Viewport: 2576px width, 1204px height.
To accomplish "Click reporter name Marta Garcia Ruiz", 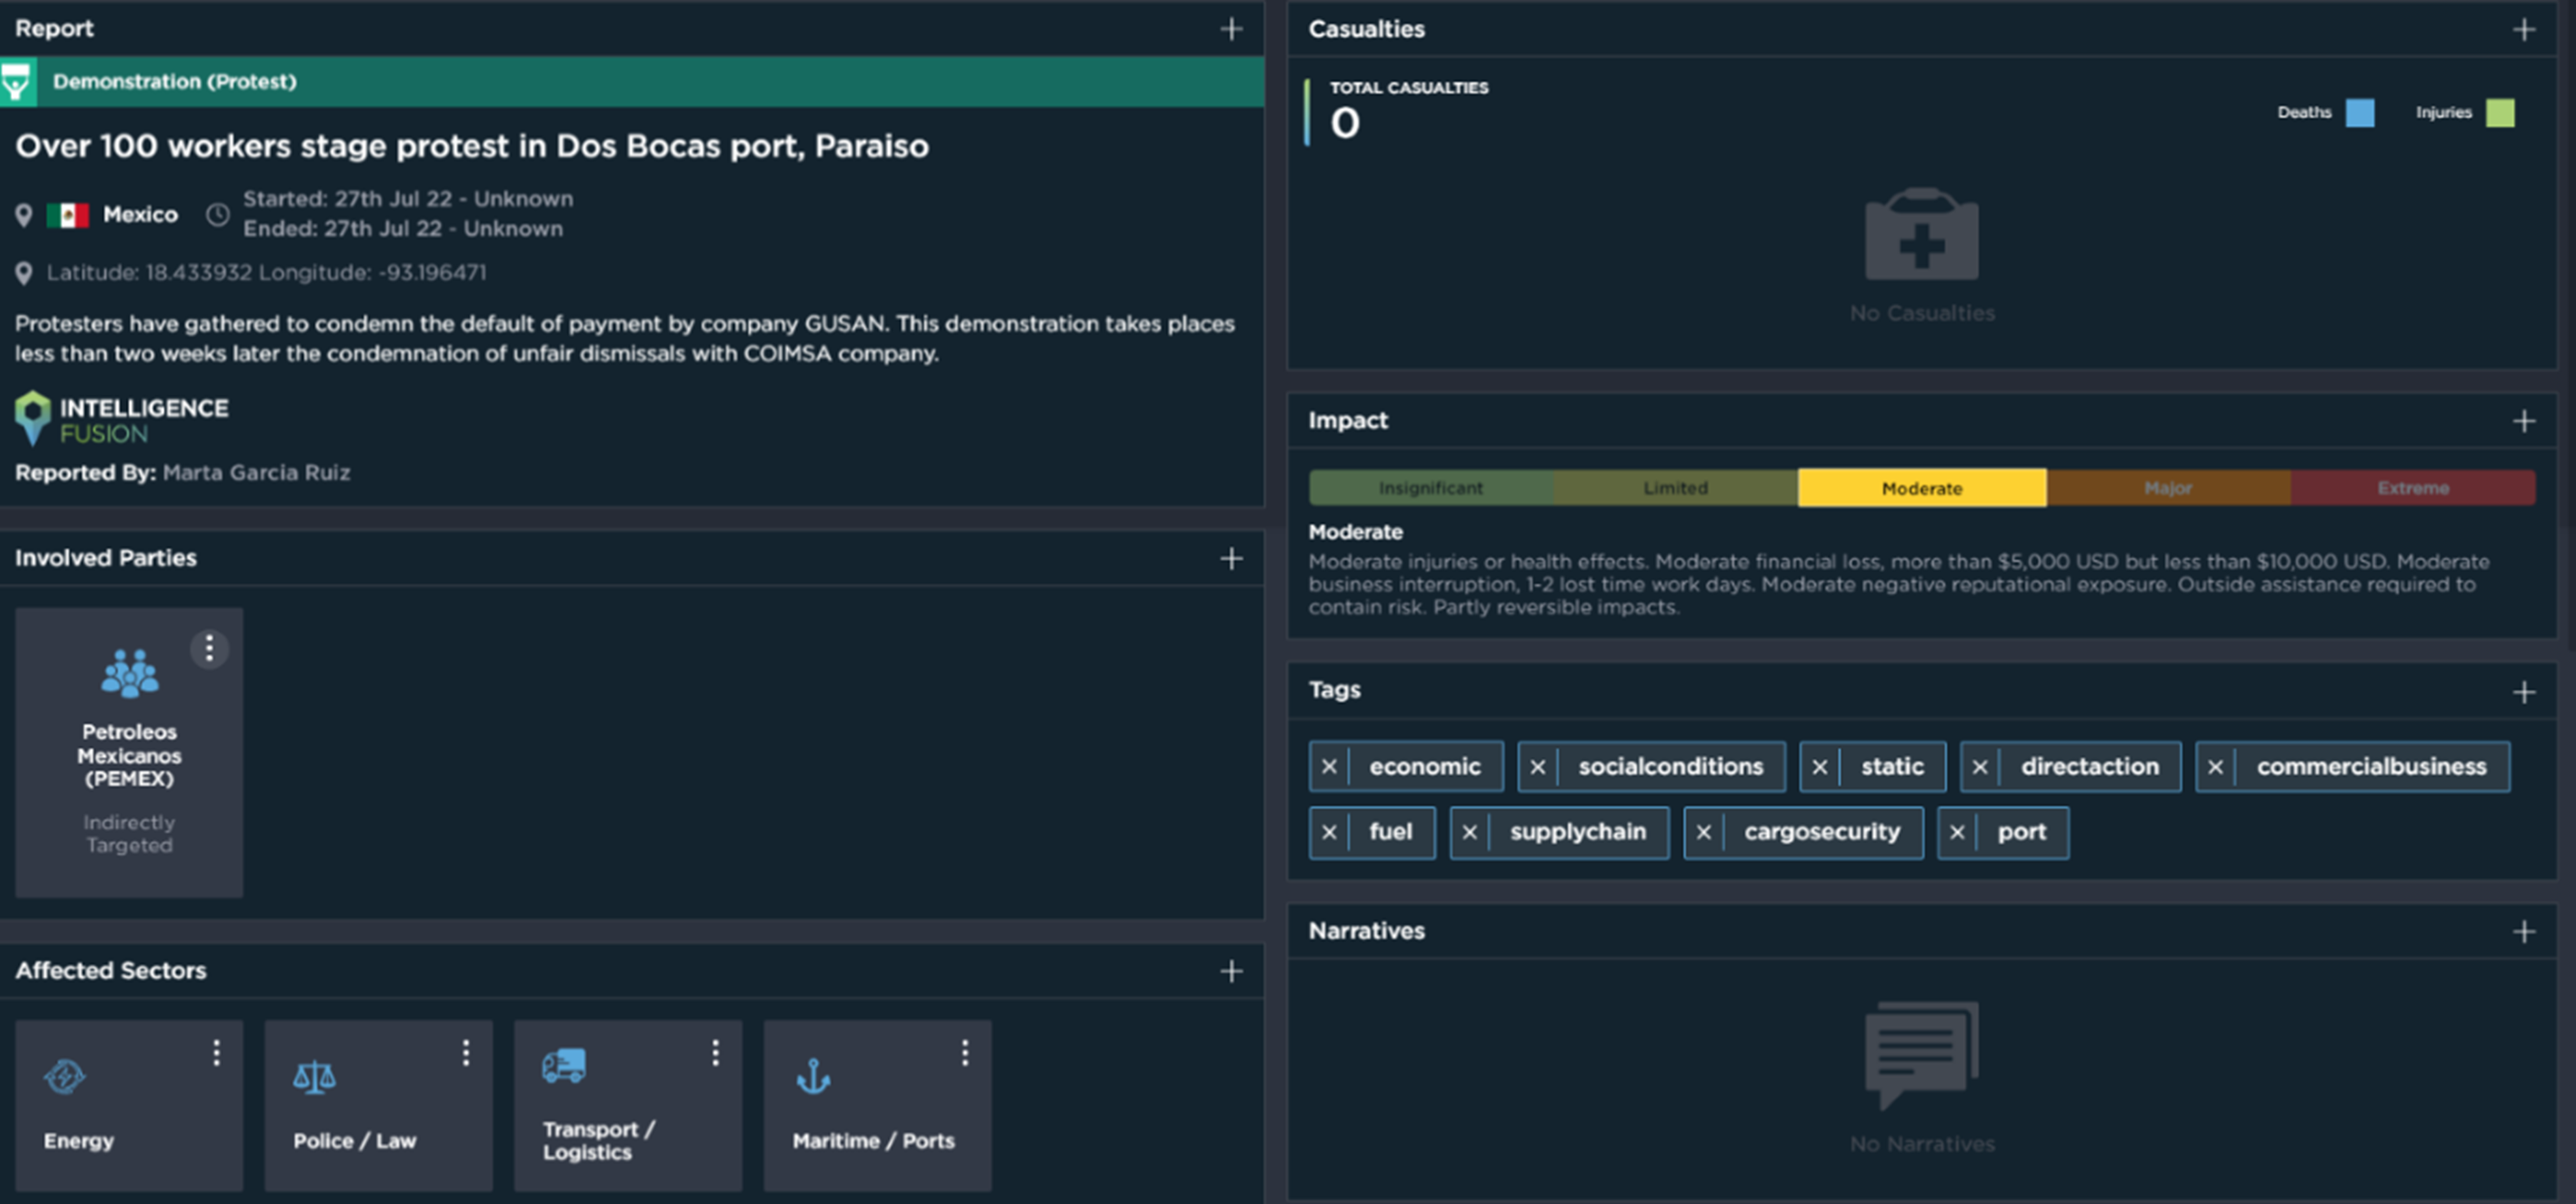I will 256,473.
